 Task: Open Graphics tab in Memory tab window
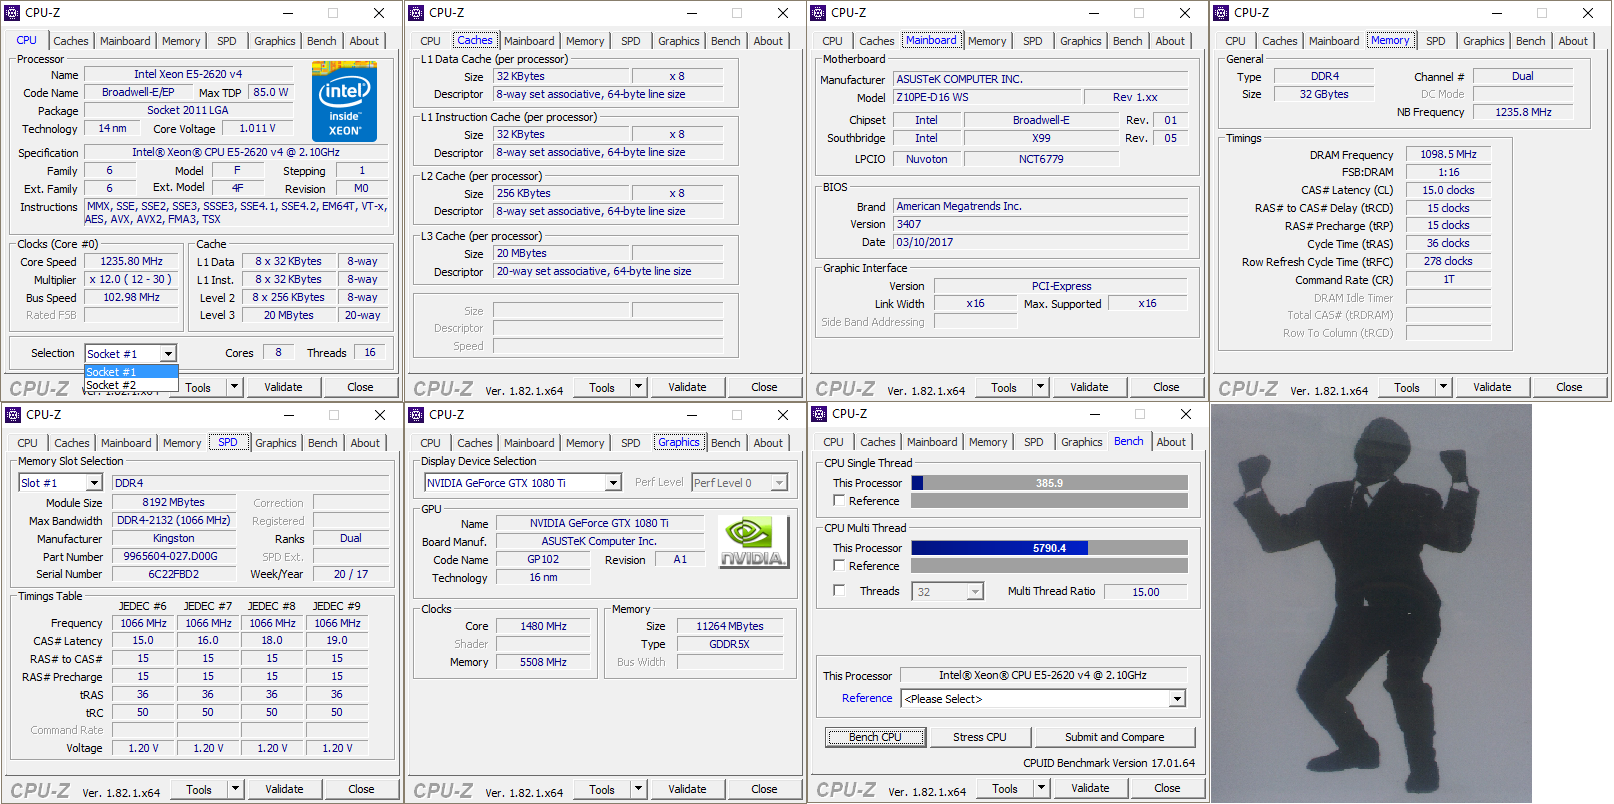1484,41
